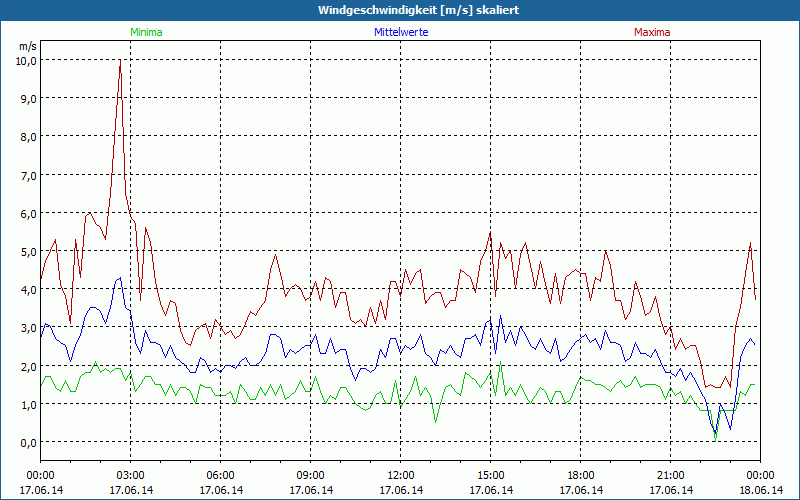Click the 0,0 y-axis value
800x500 pixels.
[x=29, y=443]
